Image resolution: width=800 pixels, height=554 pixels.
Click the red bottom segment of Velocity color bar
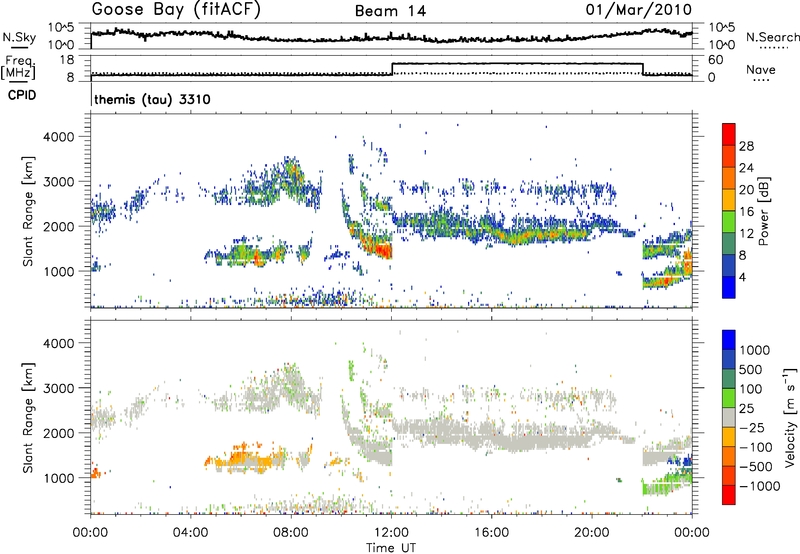pos(729,495)
